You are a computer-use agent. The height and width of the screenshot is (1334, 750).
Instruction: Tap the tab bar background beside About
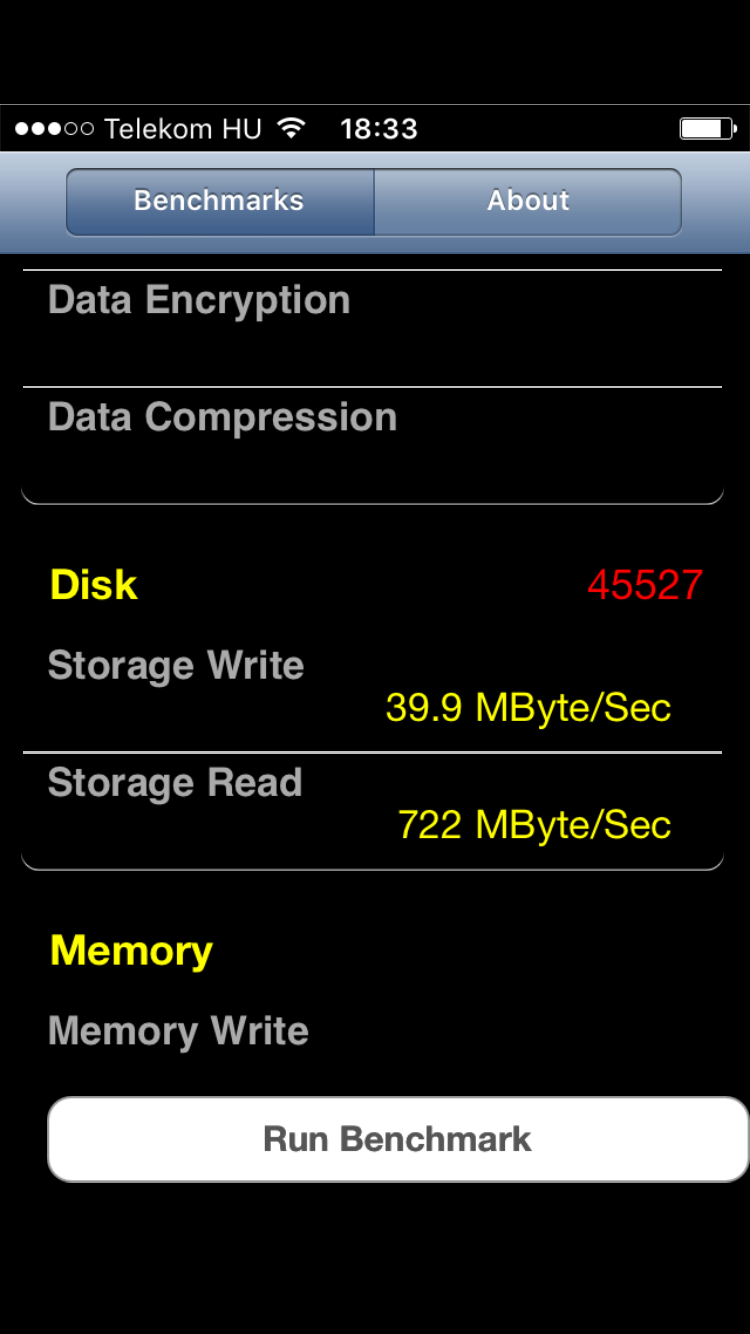[716, 201]
